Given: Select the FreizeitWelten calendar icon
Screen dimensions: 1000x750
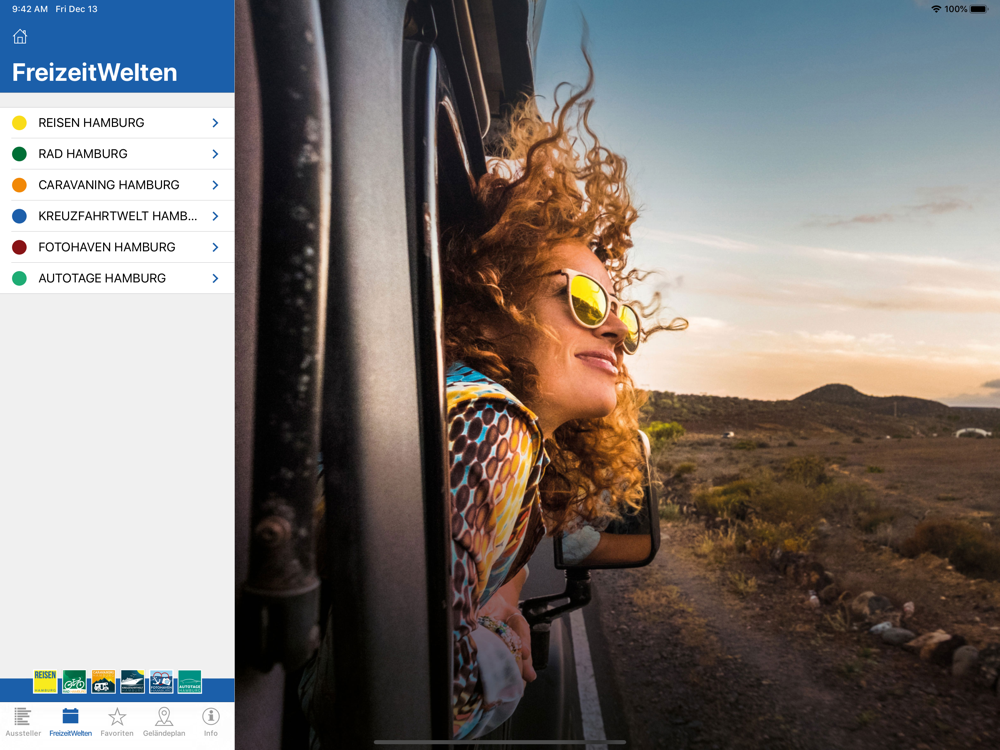Looking at the screenshot, I should (x=70, y=721).
